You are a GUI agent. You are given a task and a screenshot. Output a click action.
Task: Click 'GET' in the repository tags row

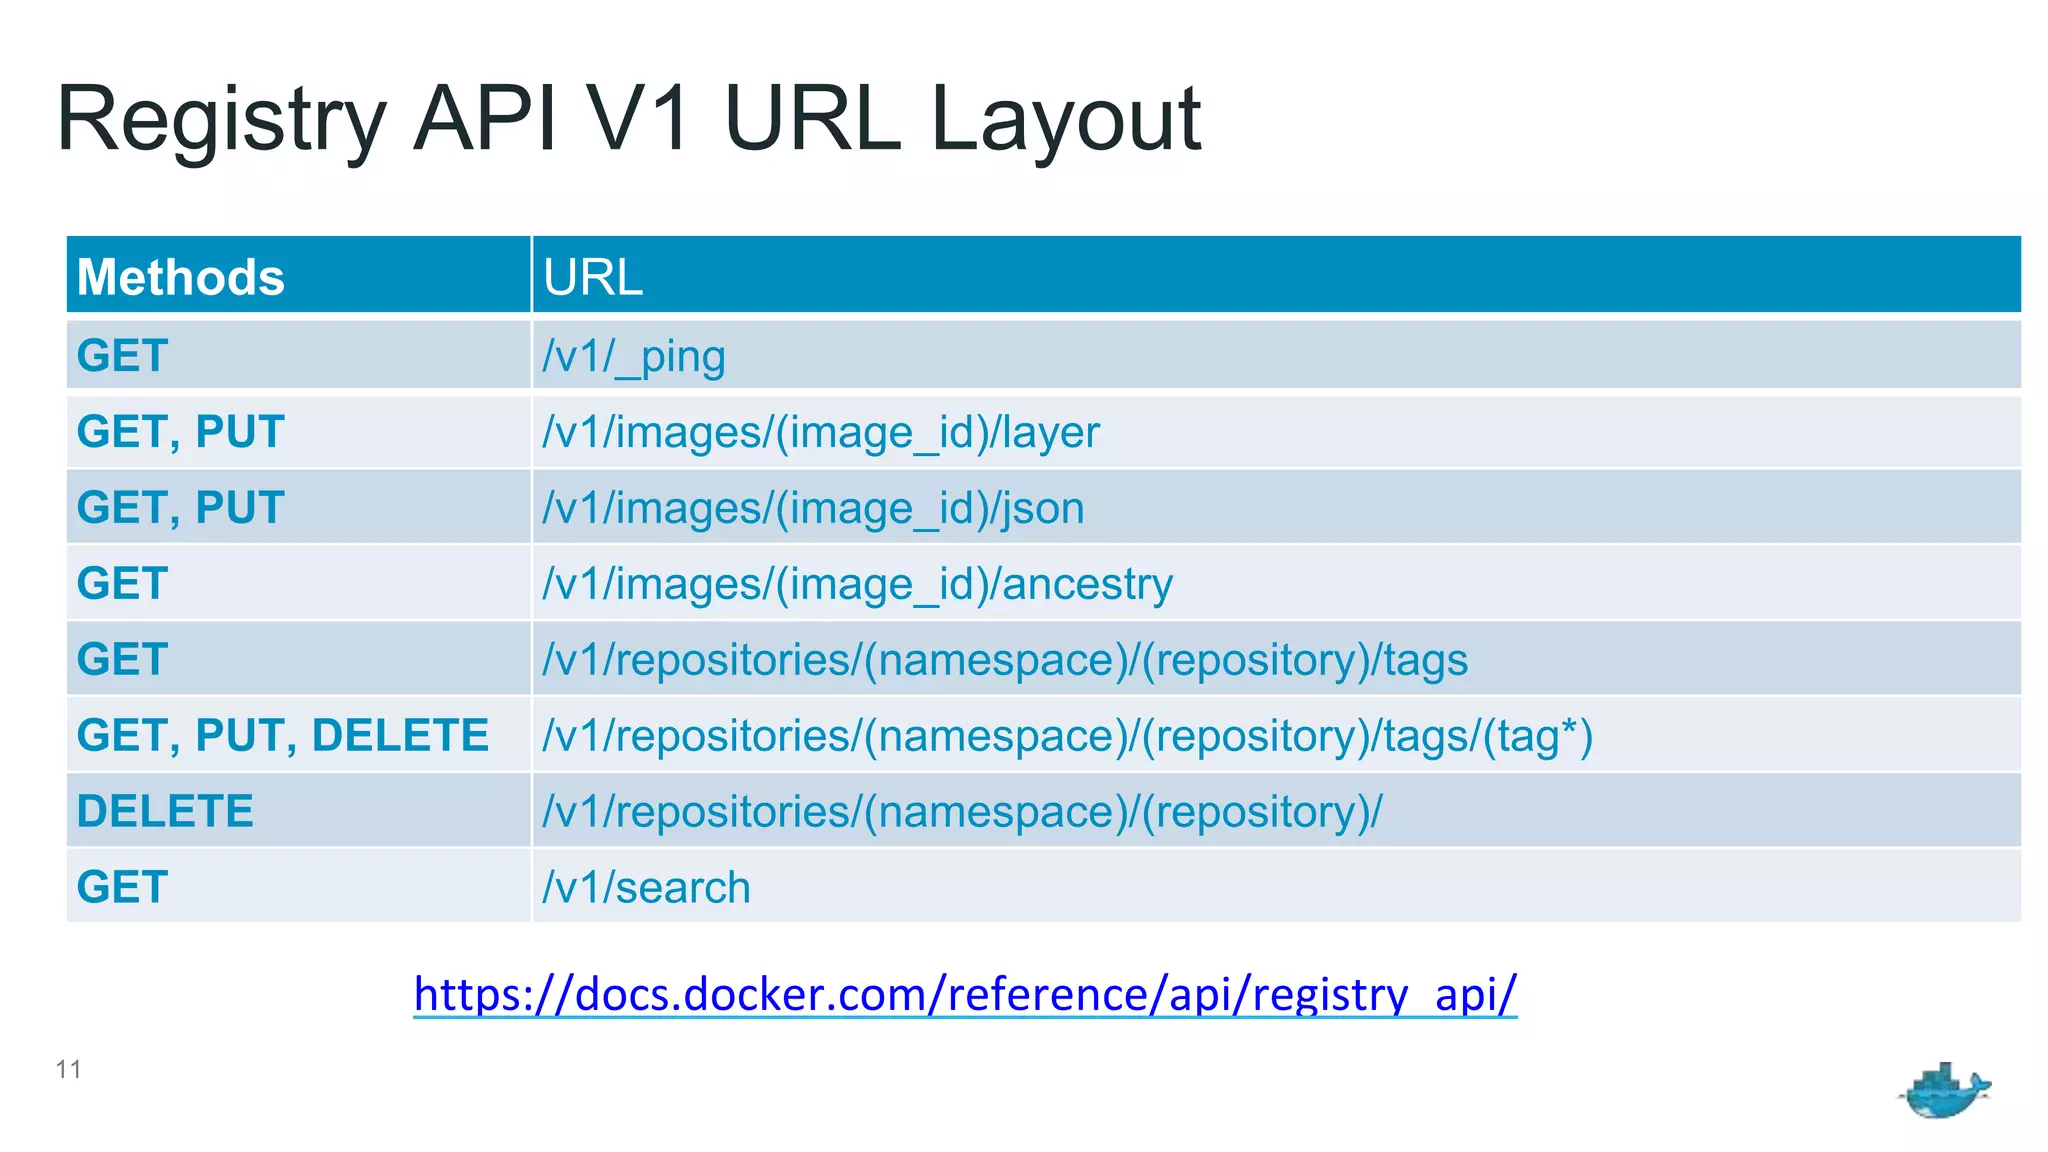pos(298,659)
